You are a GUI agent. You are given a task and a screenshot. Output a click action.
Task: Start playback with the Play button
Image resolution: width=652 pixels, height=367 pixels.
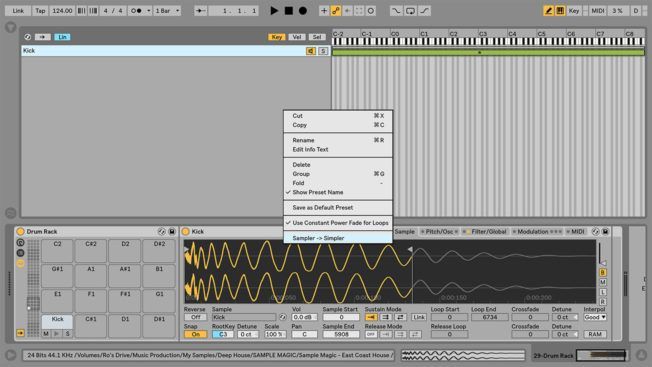click(274, 11)
